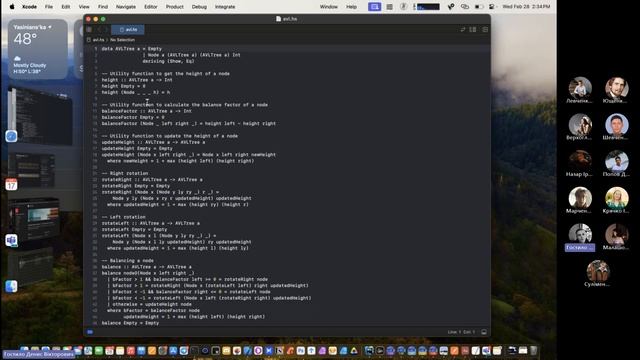Open the Editor menu
Screen dimensions: 640x360
tap(151, 7)
